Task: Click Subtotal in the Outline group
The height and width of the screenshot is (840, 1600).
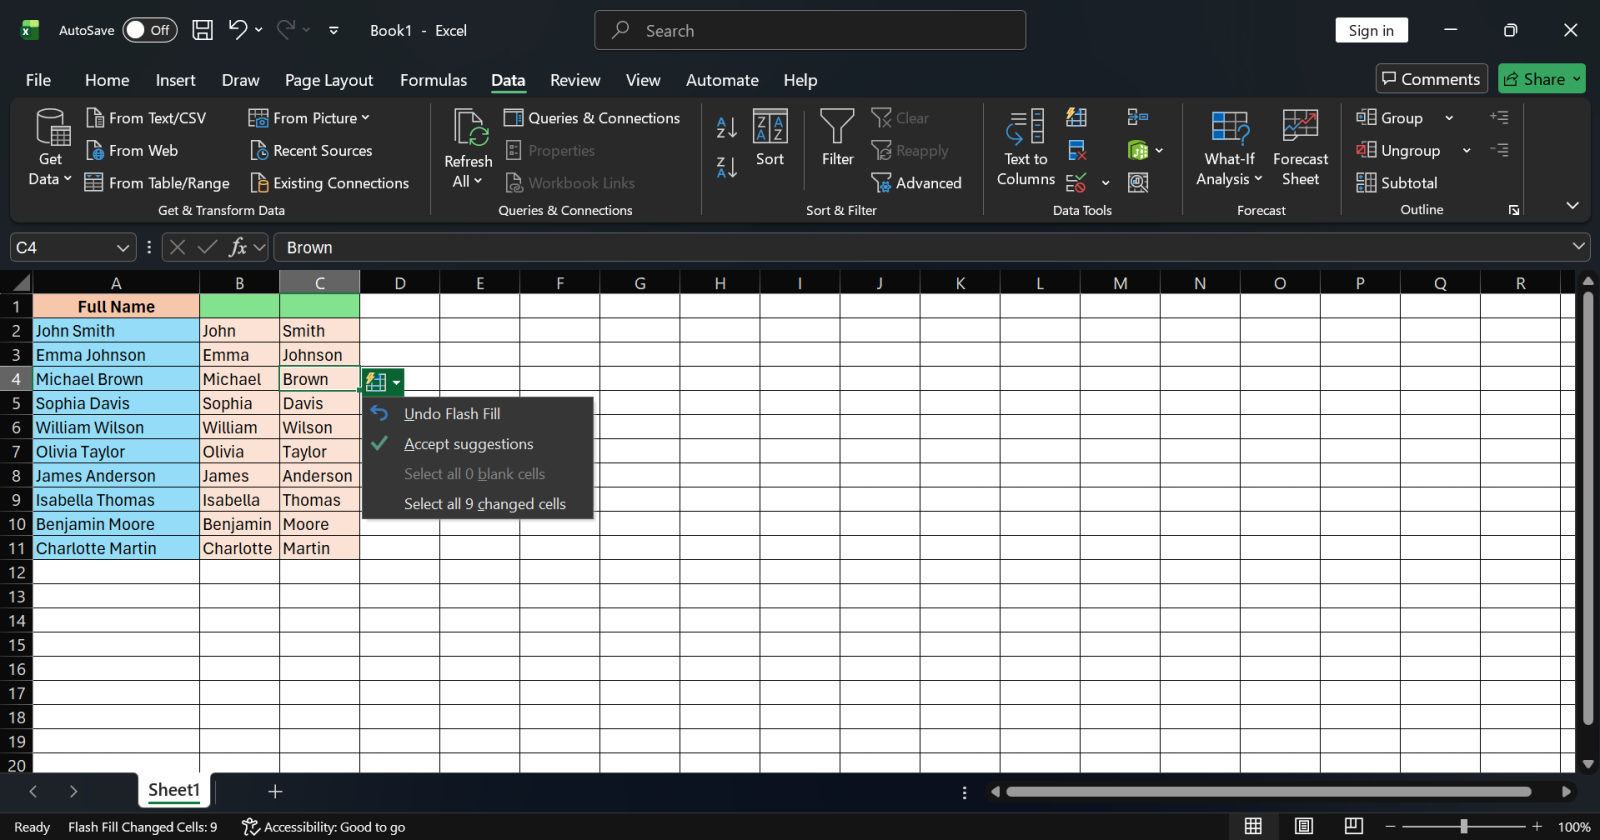Action: (1397, 183)
